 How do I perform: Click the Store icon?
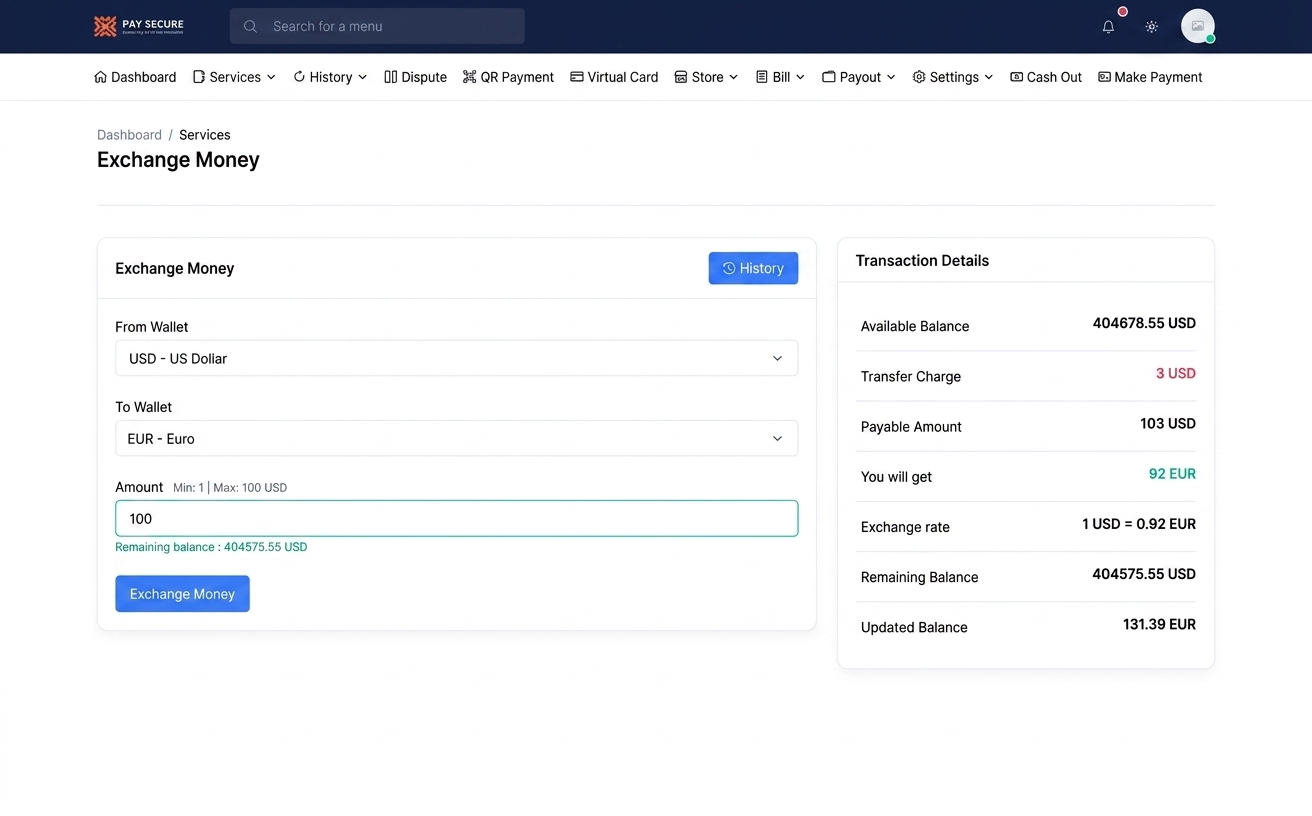click(681, 77)
